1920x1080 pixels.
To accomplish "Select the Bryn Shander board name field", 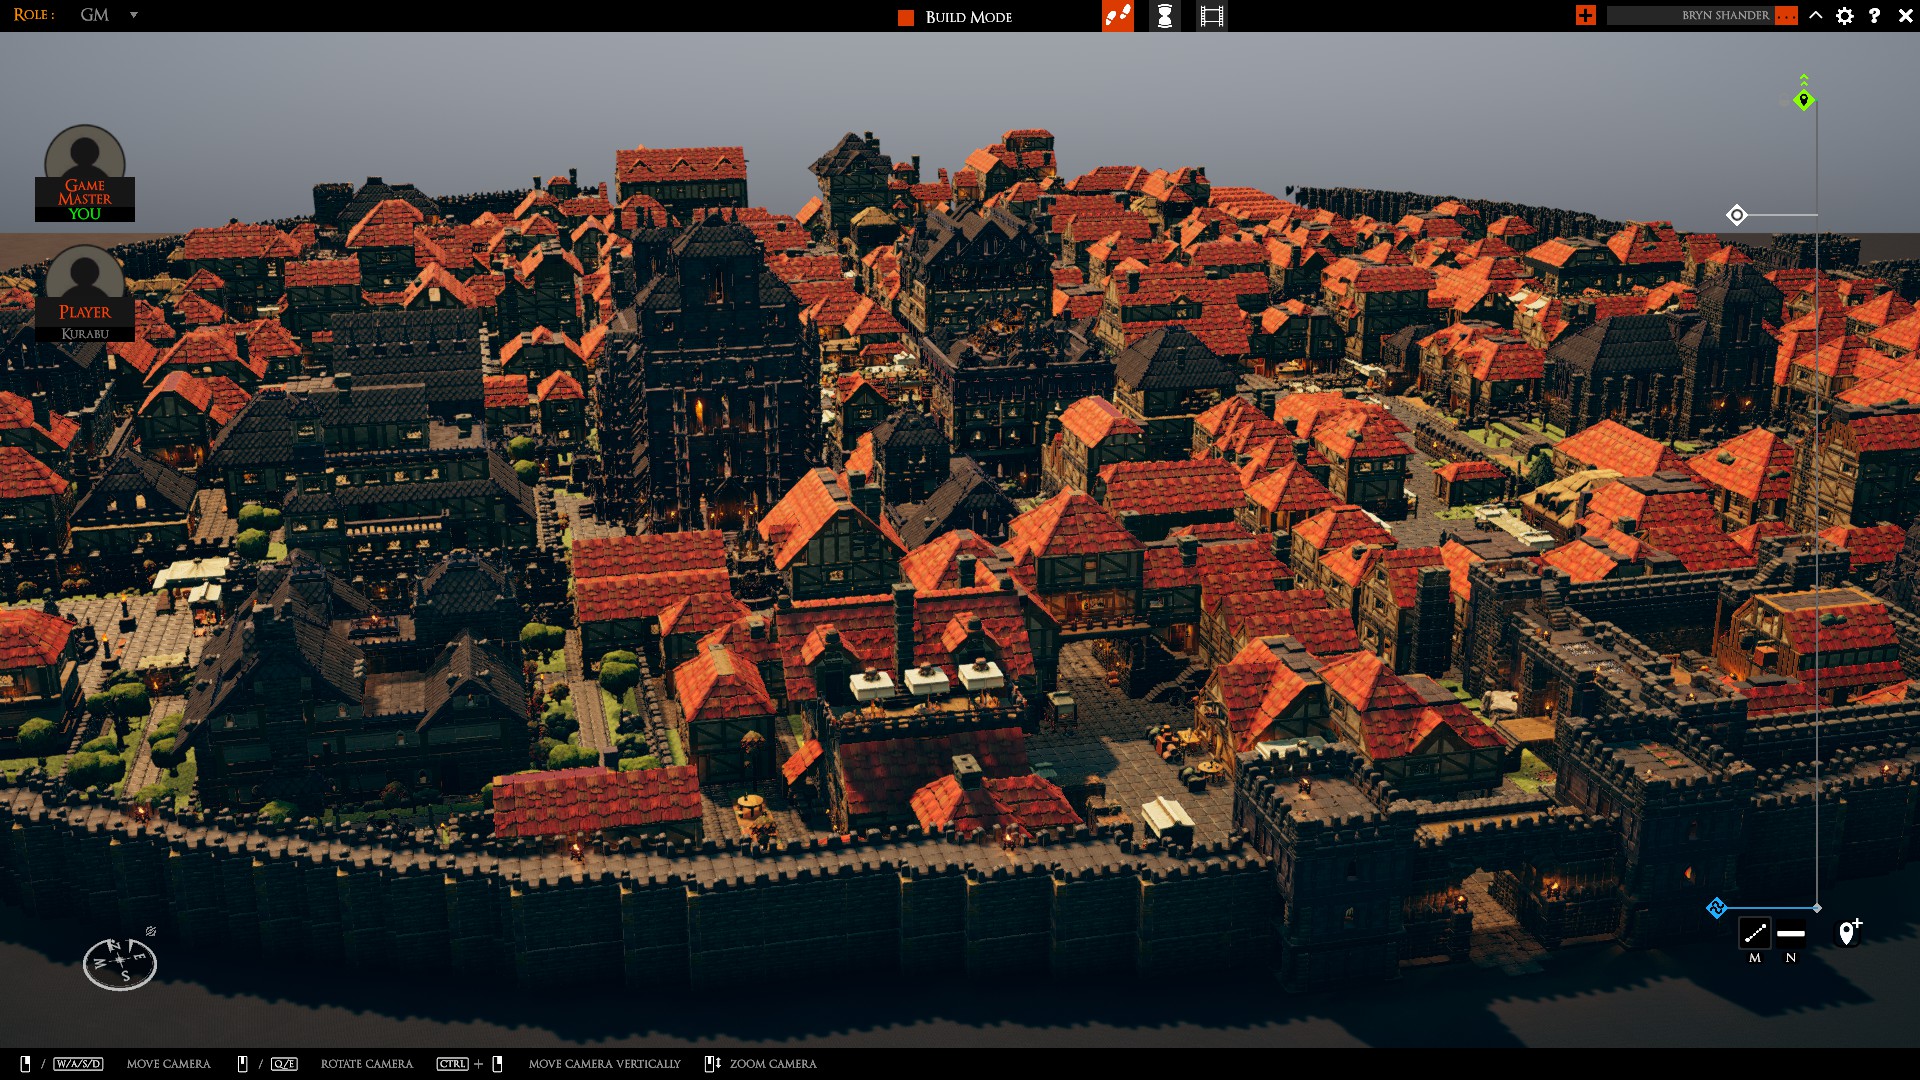I will pos(1690,15).
